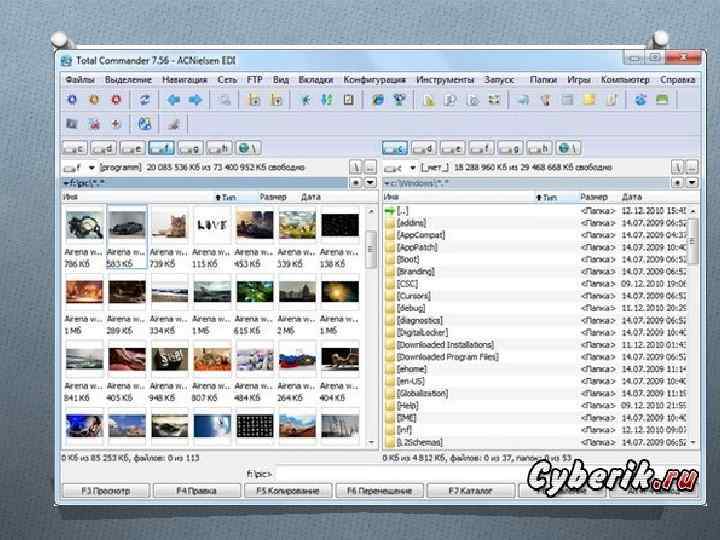720x540 pixels.
Task: Switch left panel to drive h
Action: coord(219,148)
